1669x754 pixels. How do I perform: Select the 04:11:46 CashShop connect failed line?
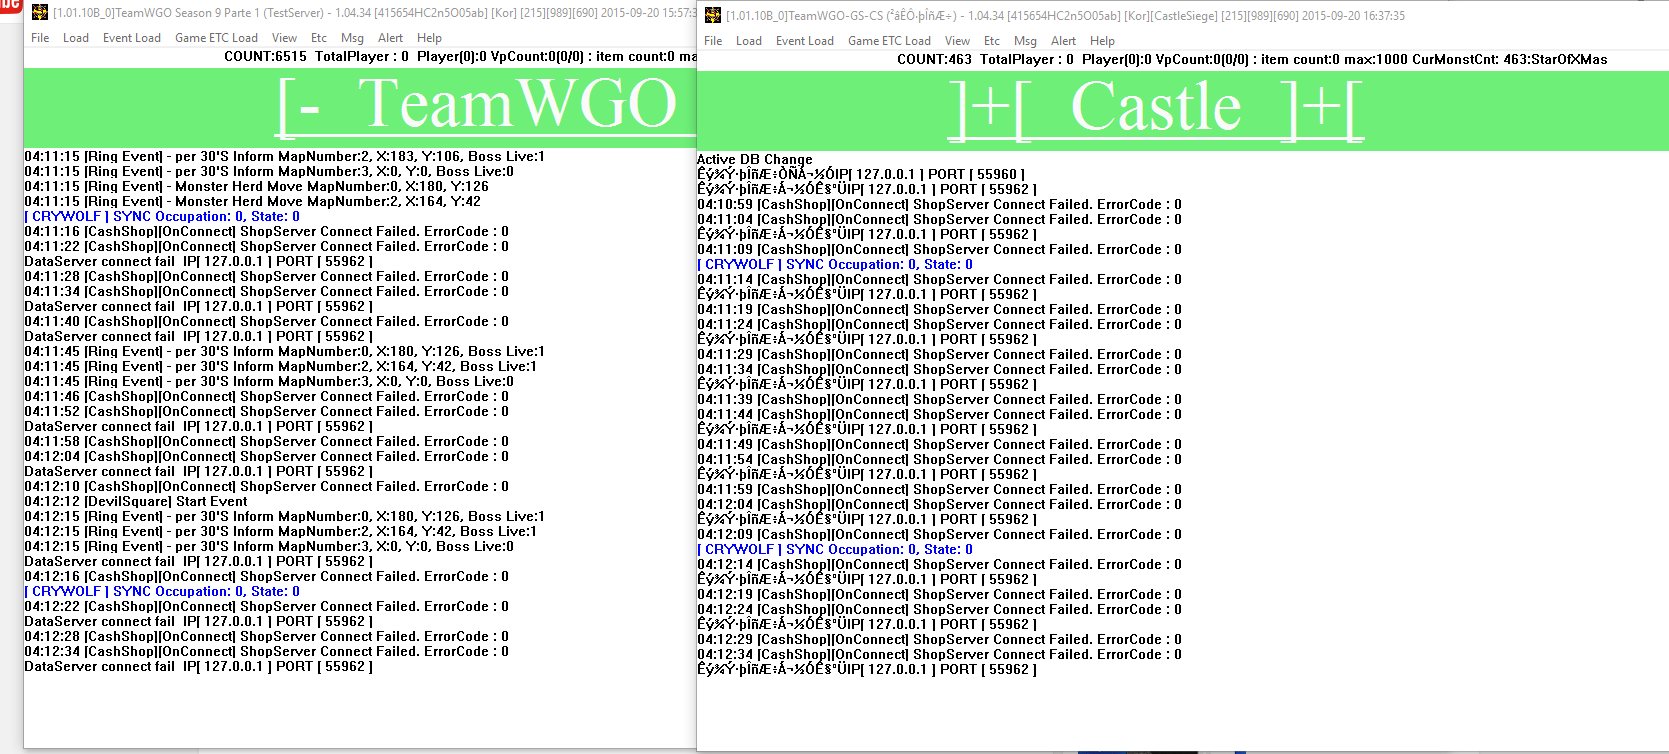click(x=267, y=396)
